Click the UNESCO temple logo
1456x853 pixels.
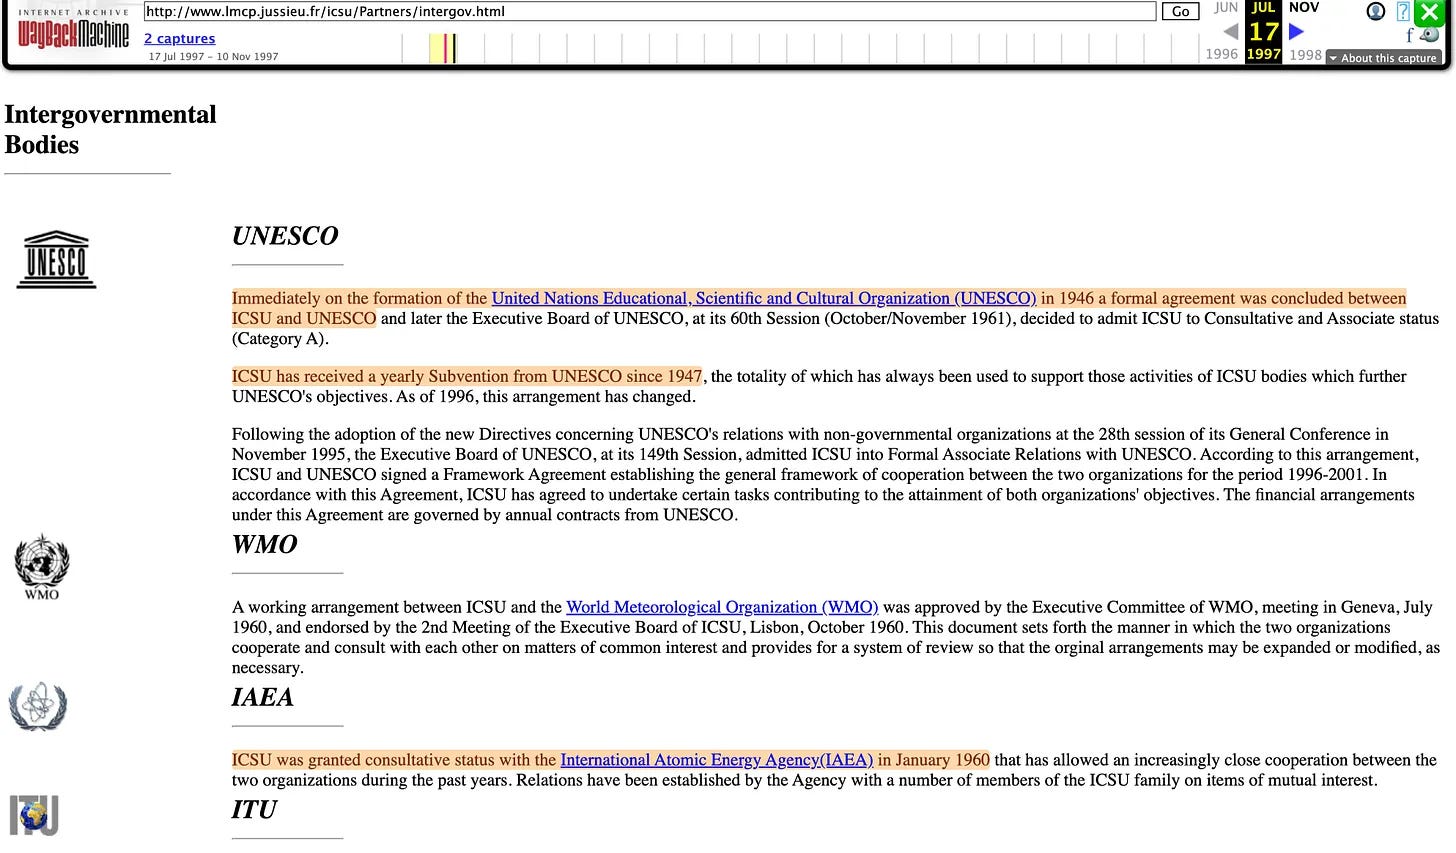56,260
